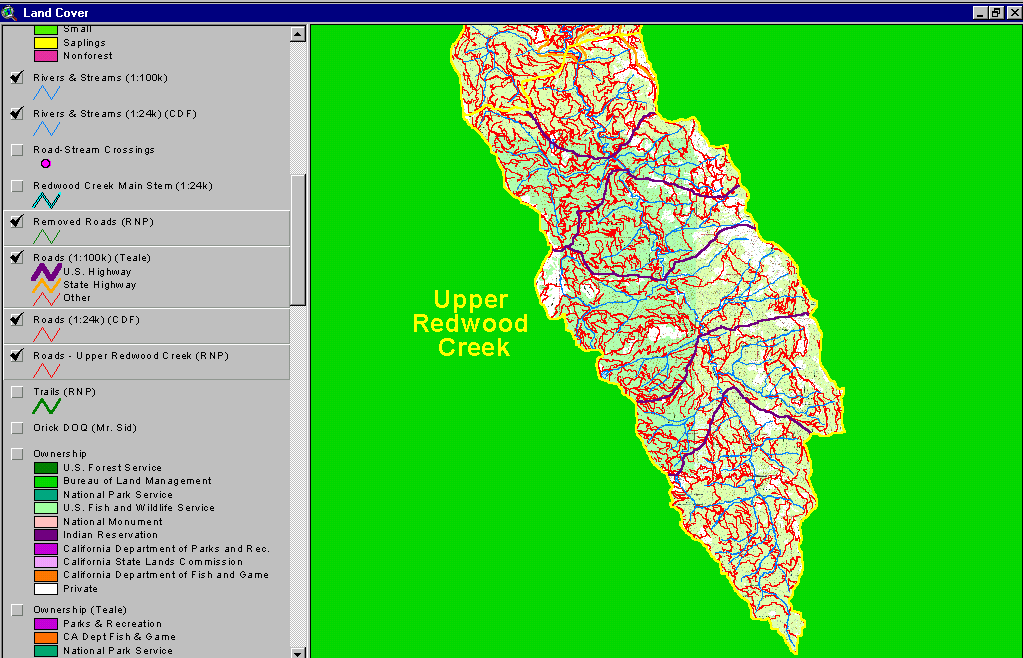1023x658 pixels.
Task: Click the Rivers & Streams (1:100k) blue line symbol
Action: coord(46,93)
